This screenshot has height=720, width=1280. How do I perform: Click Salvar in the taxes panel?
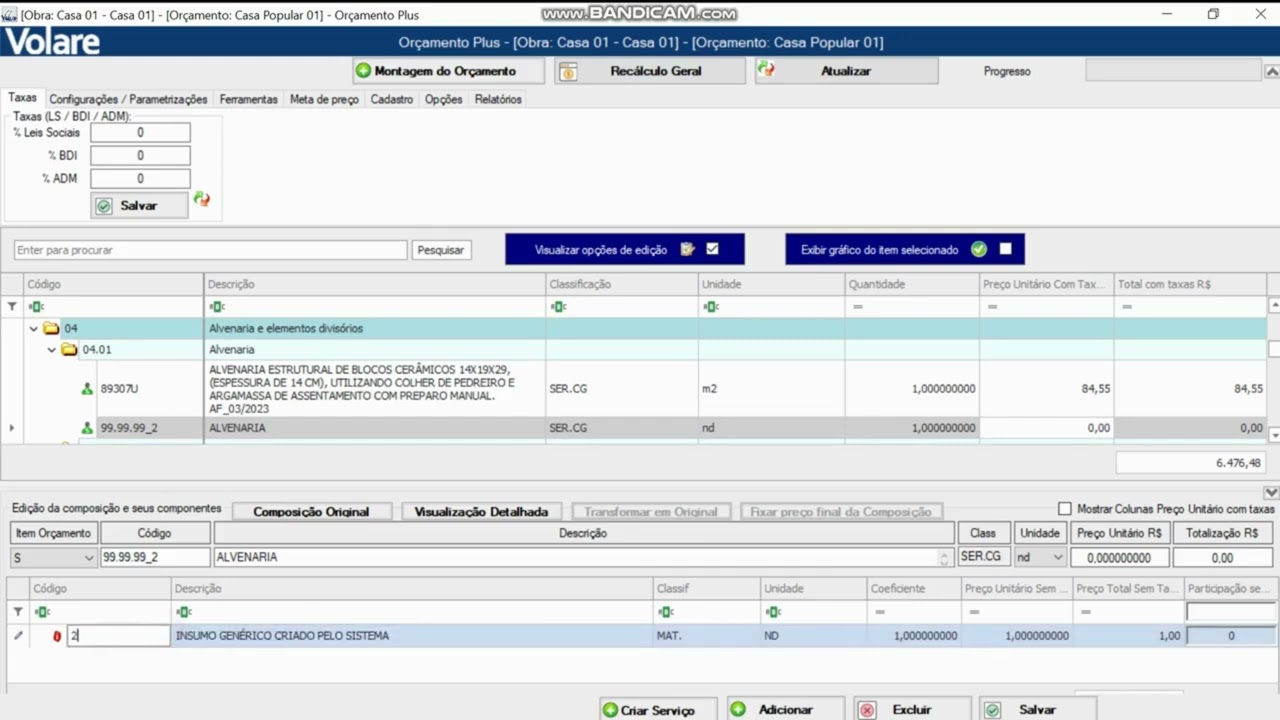tap(139, 205)
